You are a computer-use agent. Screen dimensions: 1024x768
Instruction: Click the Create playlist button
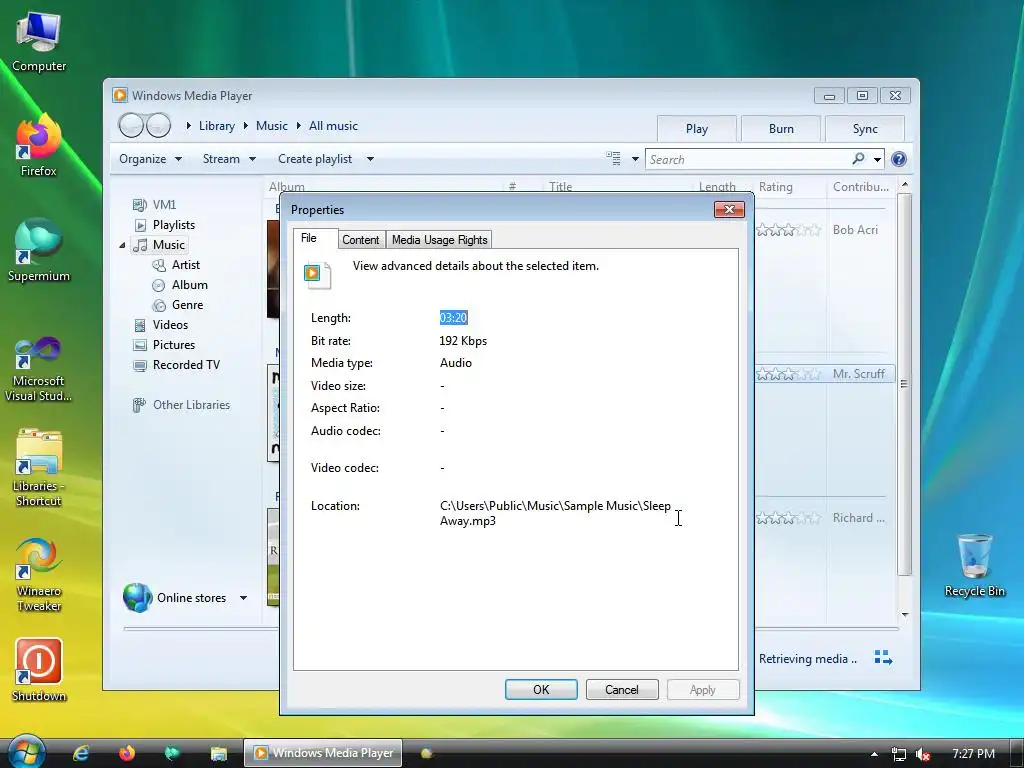tap(315, 159)
